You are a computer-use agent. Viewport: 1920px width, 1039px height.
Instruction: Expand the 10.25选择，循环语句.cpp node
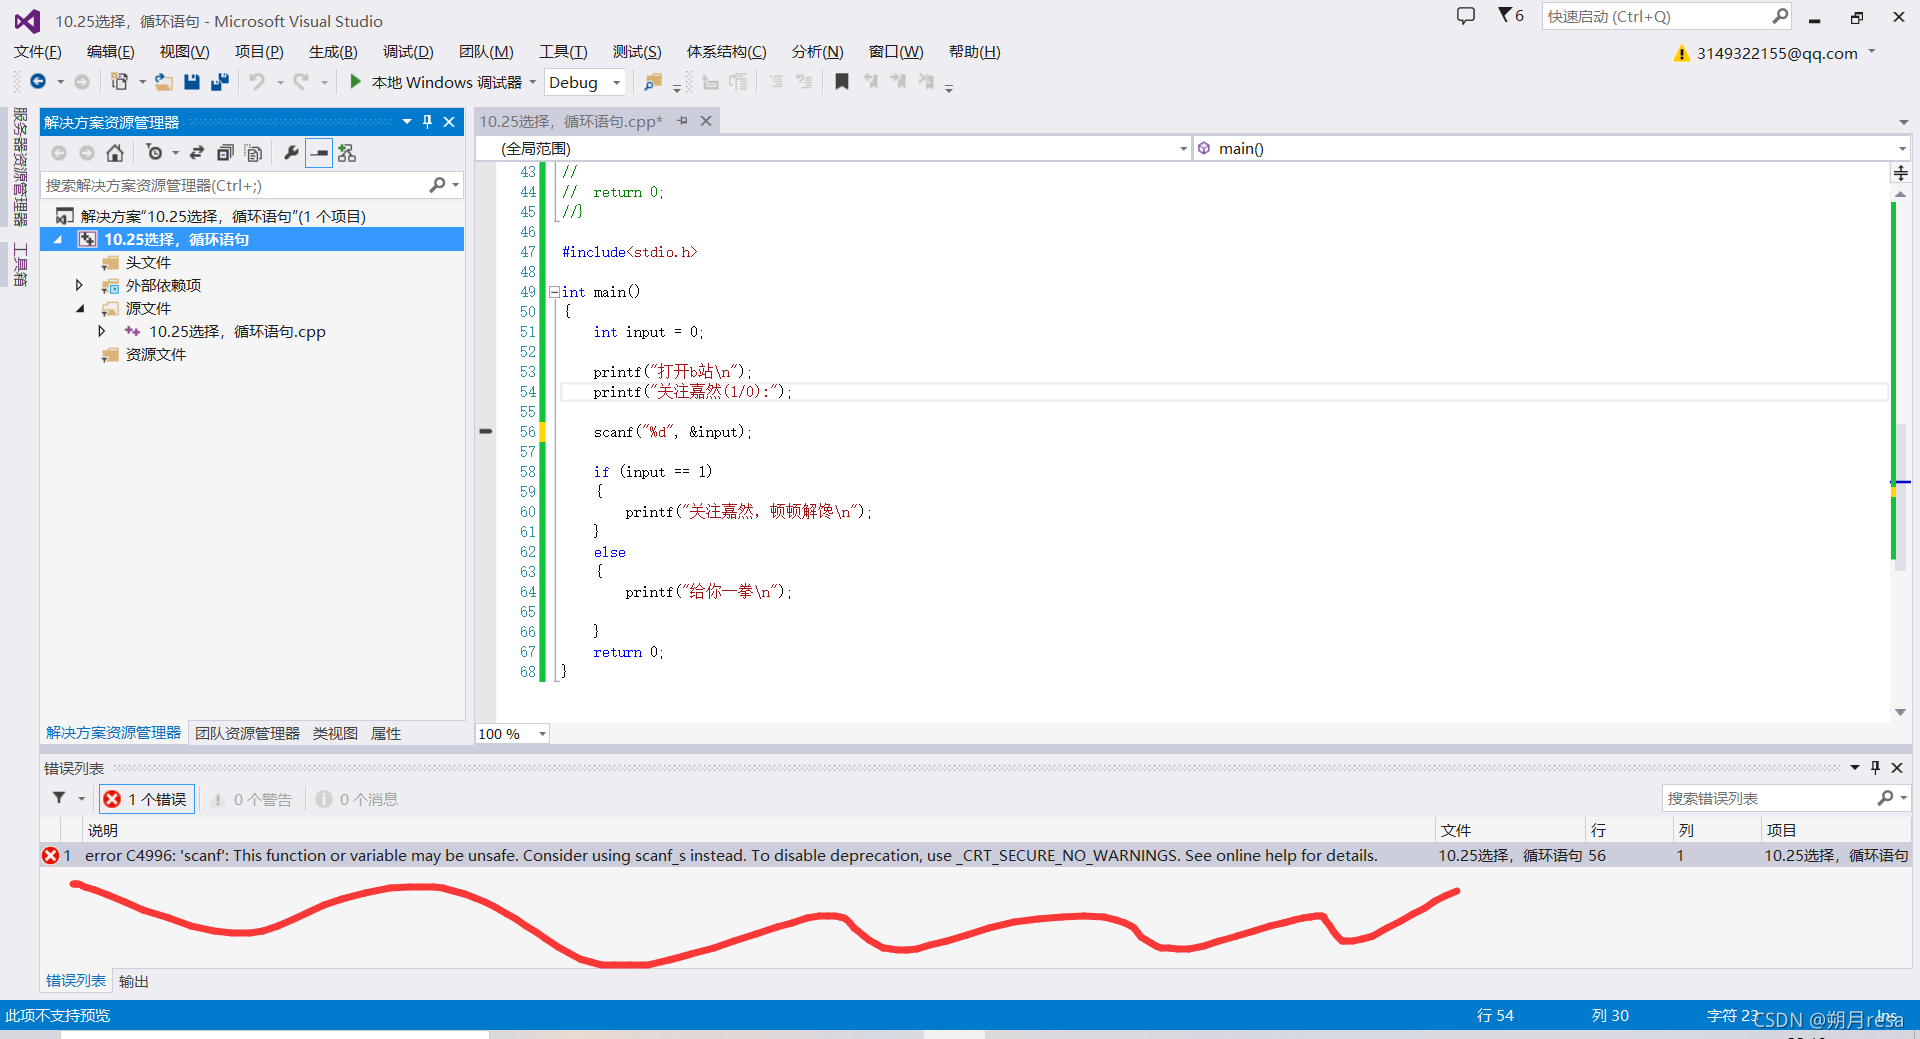[101, 331]
